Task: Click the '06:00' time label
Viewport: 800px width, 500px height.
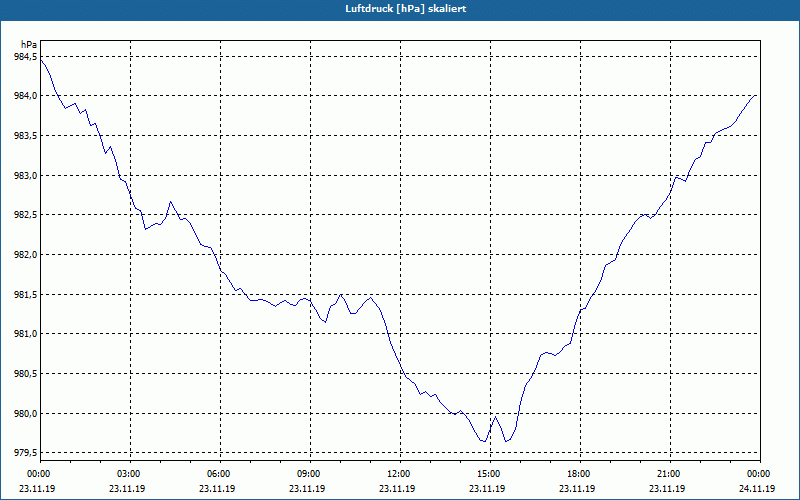Action: click(220, 473)
